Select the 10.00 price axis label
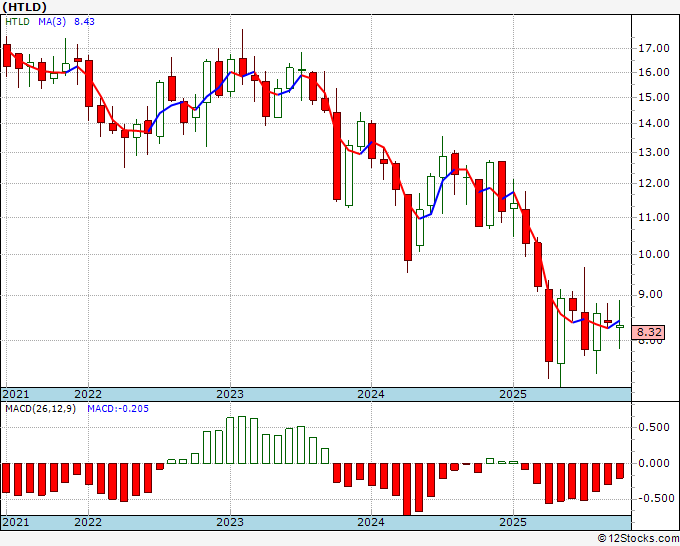Viewport: 680px width, 546px height. 654,255
